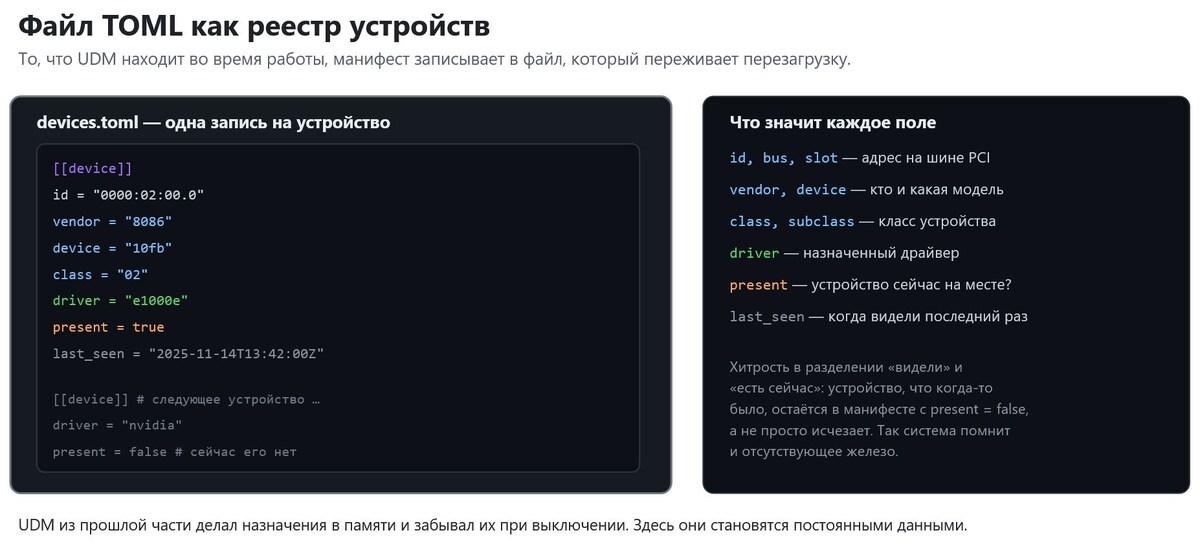This screenshot has height=559, width=1200.
Task: Click the heading "Файл TOML как реестр устройств"
Action: [255, 25]
